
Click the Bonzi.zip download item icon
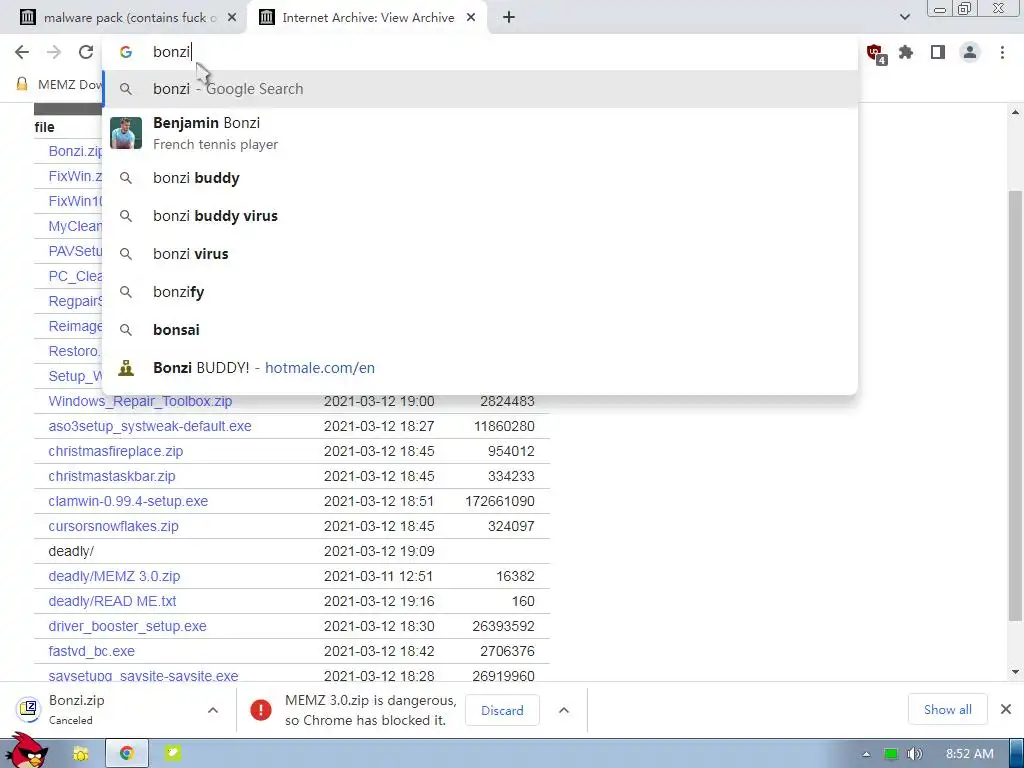click(29, 709)
